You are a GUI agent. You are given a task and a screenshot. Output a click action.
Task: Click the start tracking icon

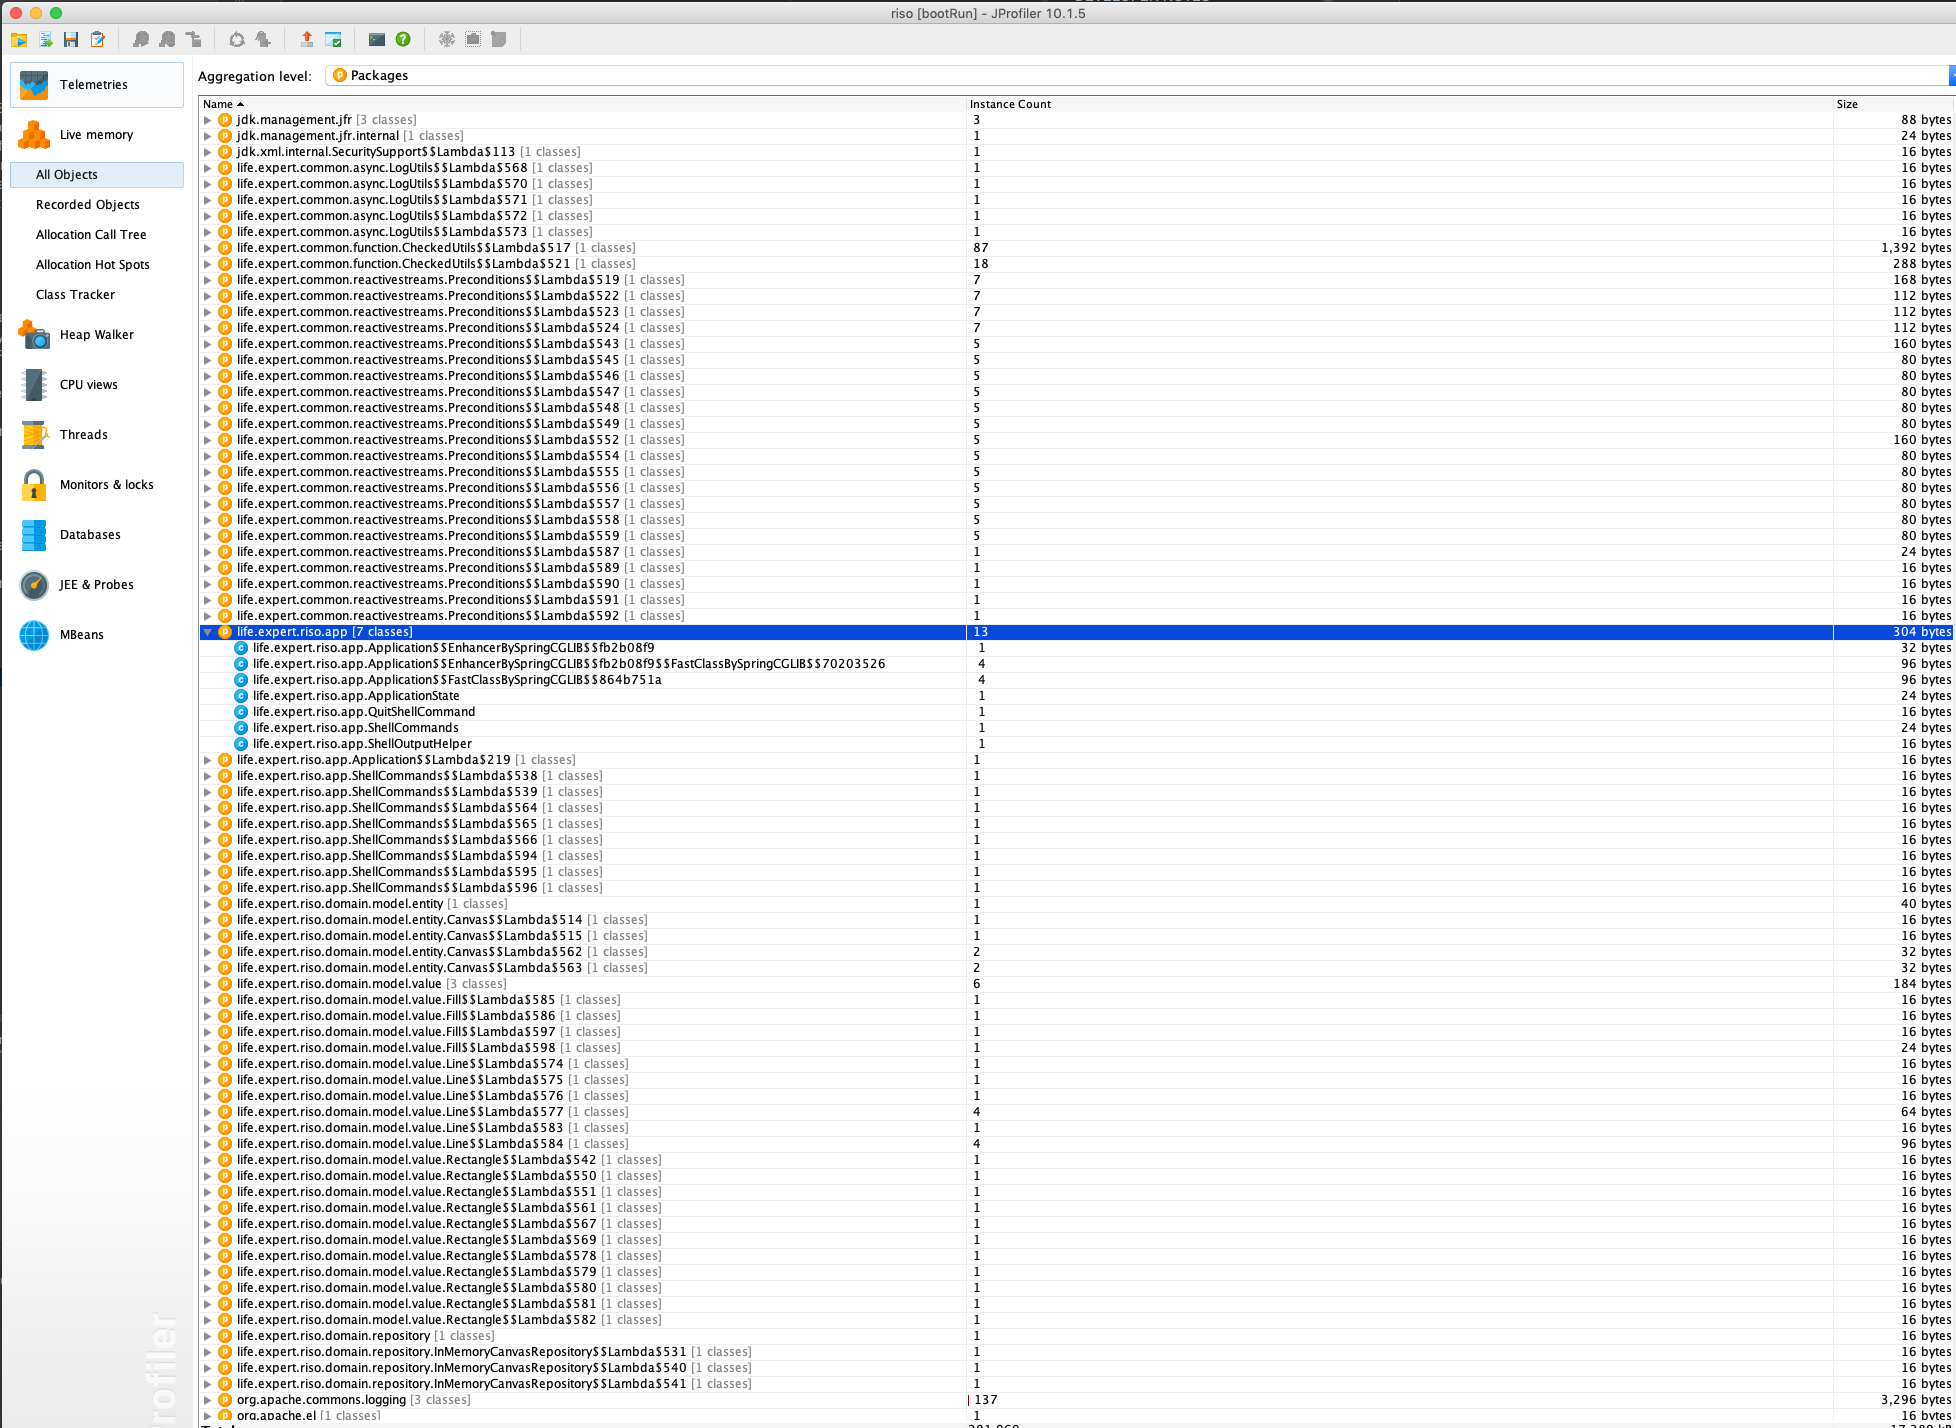coord(193,40)
